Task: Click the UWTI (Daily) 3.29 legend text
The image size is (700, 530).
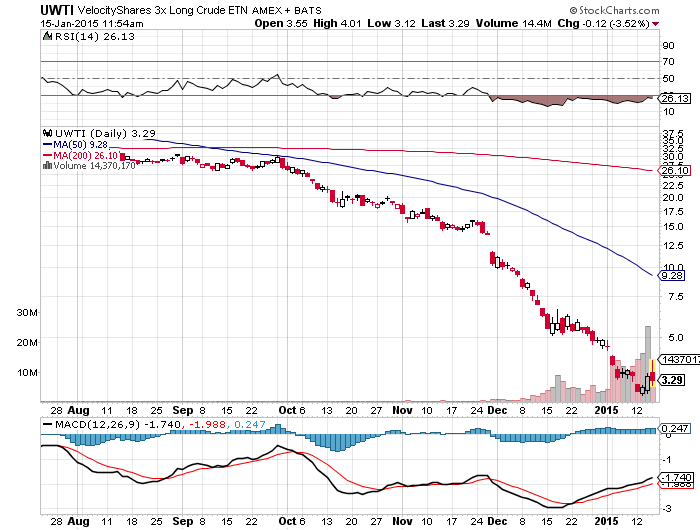Action: click(105, 133)
